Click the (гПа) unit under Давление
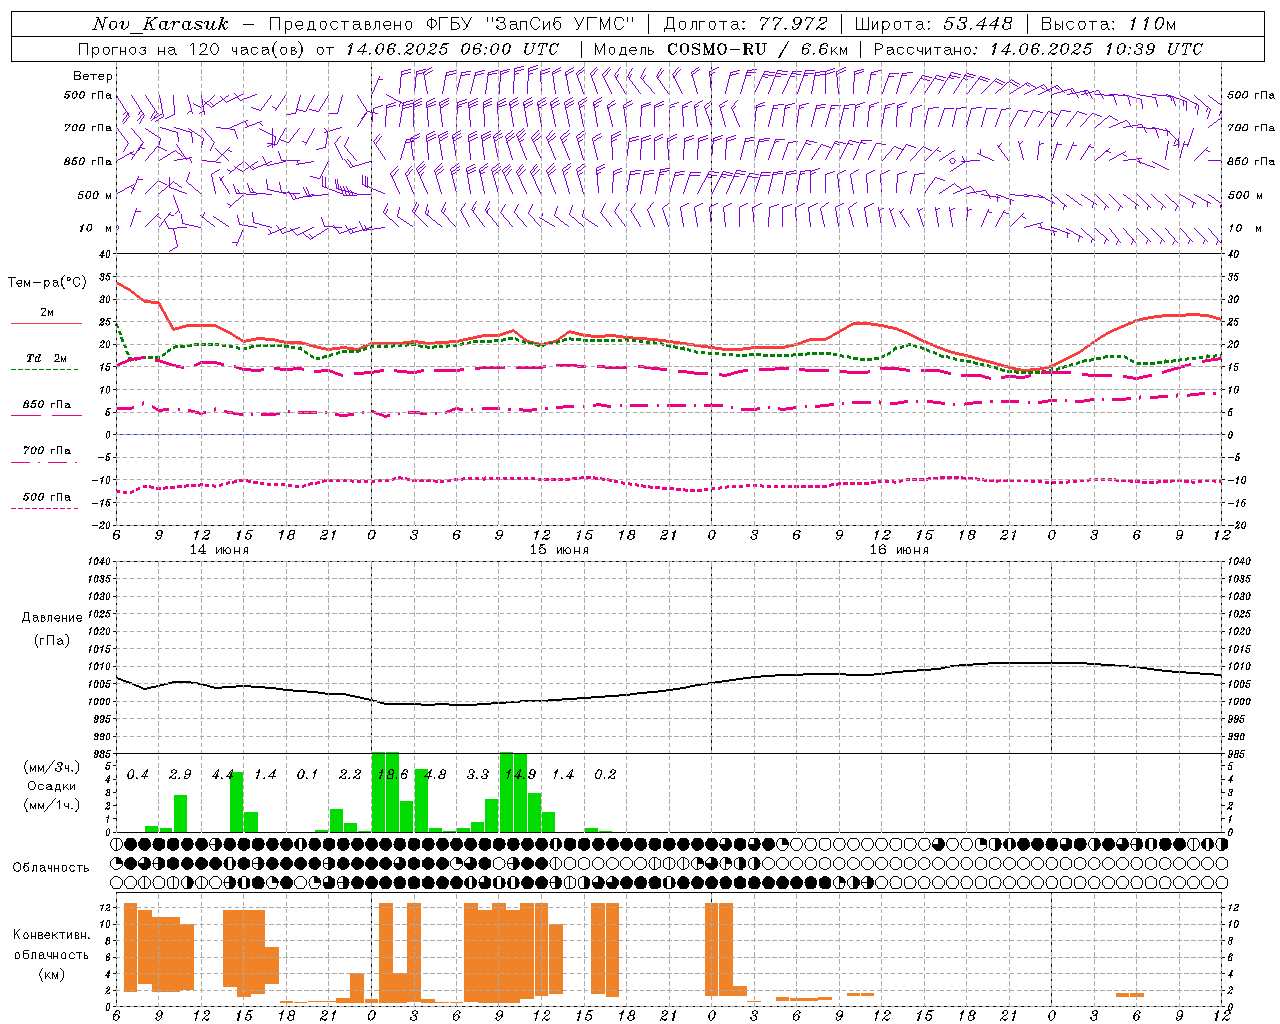Screen dimensions: 1280x1024 [x=52, y=641]
